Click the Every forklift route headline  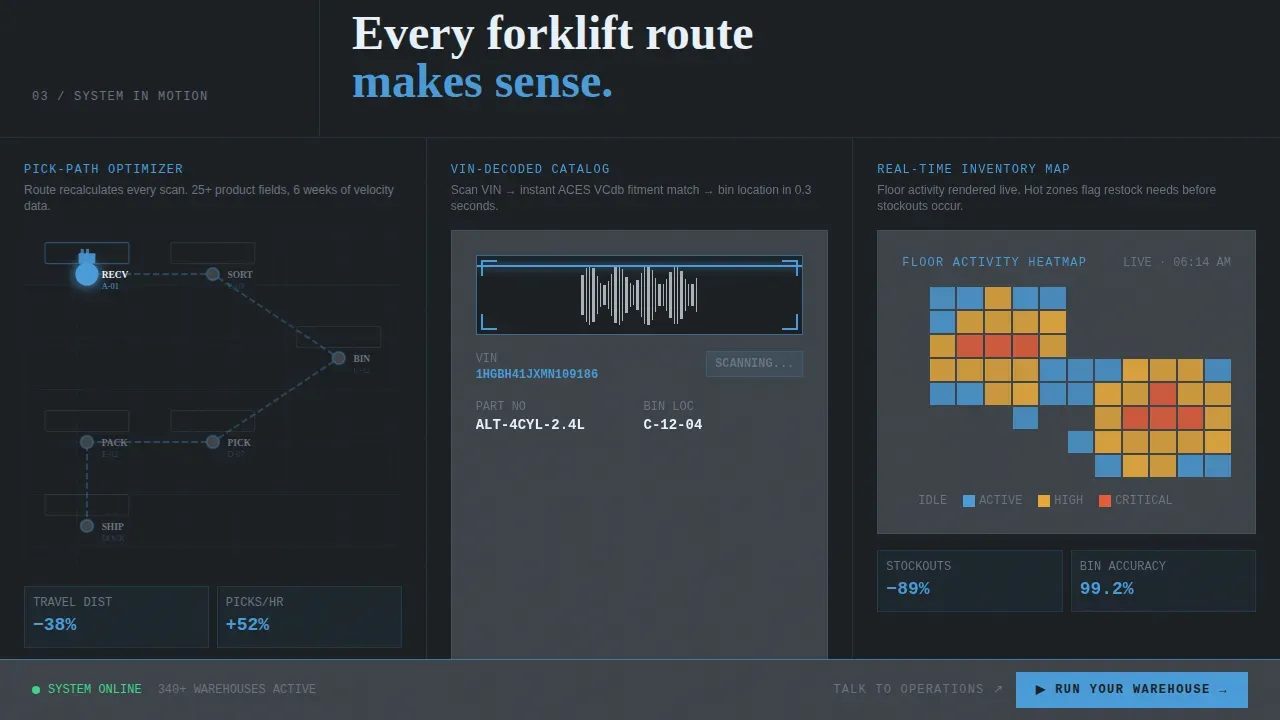pyautogui.click(x=553, y=34)
